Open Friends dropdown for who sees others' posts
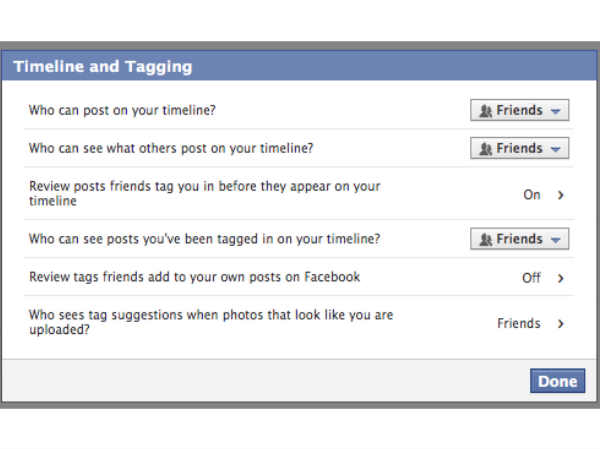Viewport: 600px width, 450px height. click(519, 149)
